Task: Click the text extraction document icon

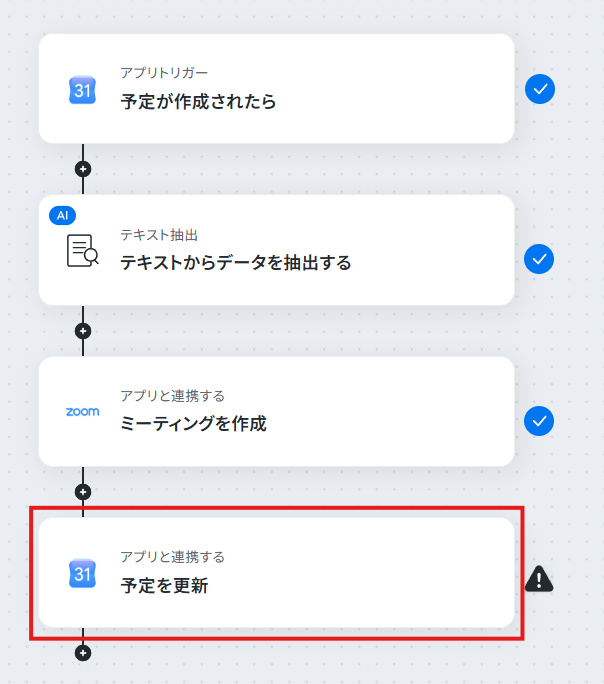Action: click(82, 250)
